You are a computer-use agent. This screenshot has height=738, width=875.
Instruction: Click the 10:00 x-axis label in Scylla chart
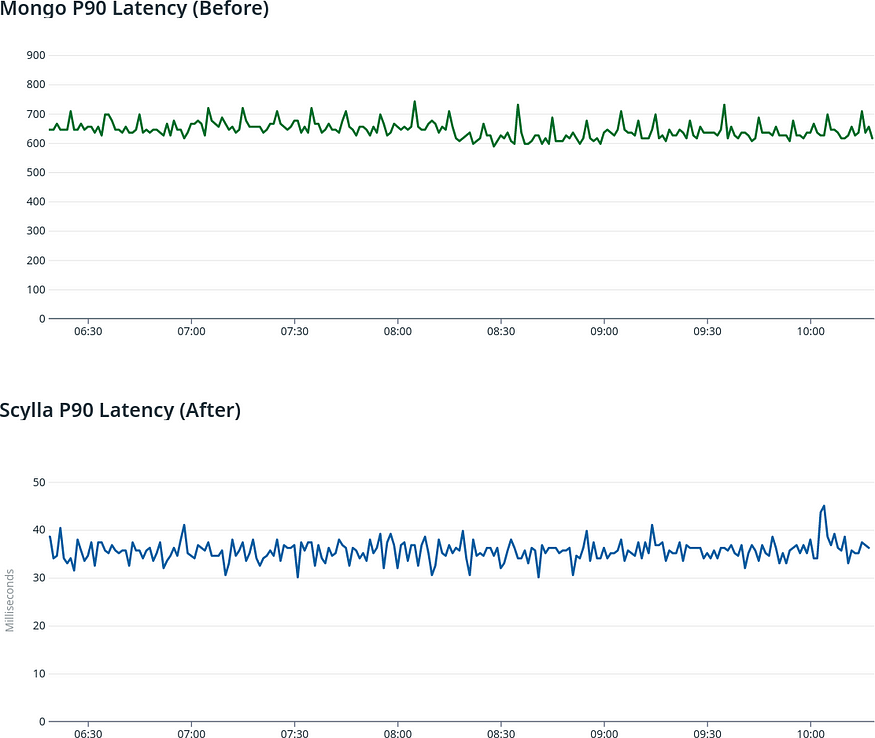[810, 733]
